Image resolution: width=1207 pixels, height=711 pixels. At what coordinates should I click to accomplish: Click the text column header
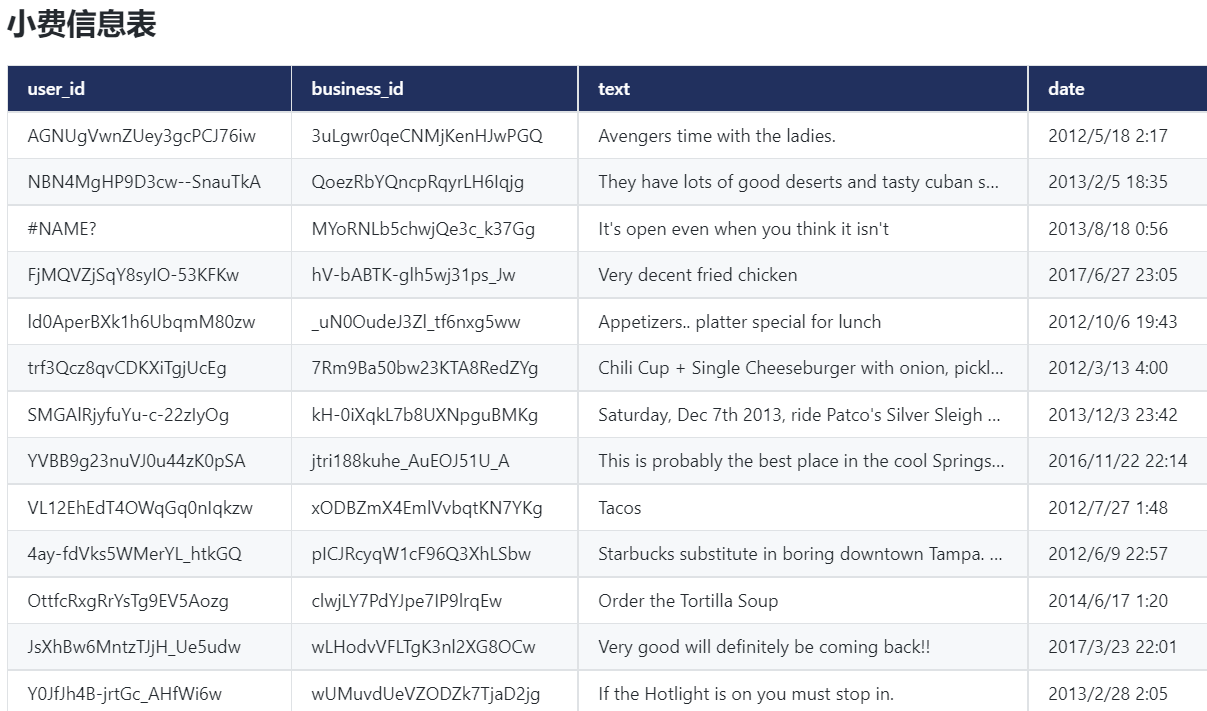(614, 89)
